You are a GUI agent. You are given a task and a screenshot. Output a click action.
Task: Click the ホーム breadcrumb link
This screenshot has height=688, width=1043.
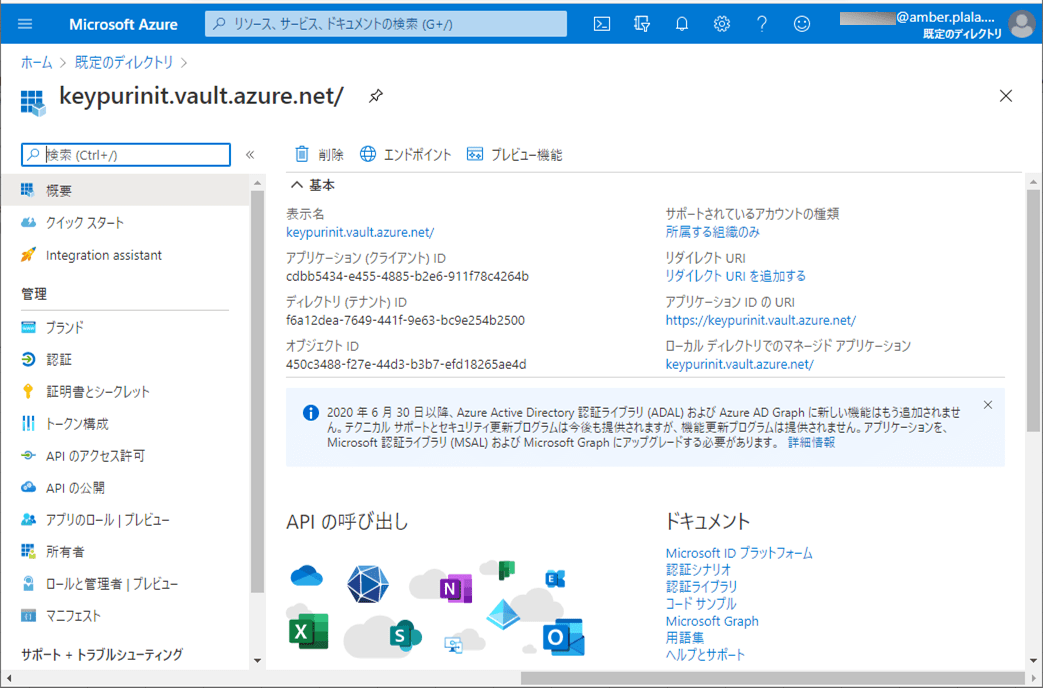(x=37, y=63)
